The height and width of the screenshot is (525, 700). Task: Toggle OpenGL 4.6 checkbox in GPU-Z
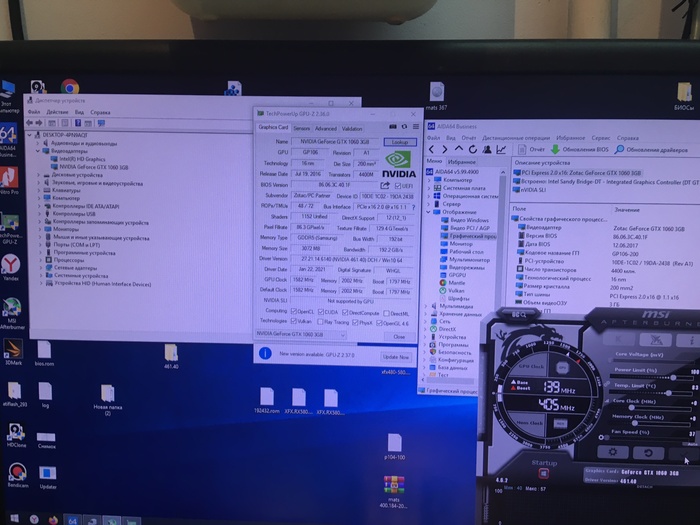(379, 323)
